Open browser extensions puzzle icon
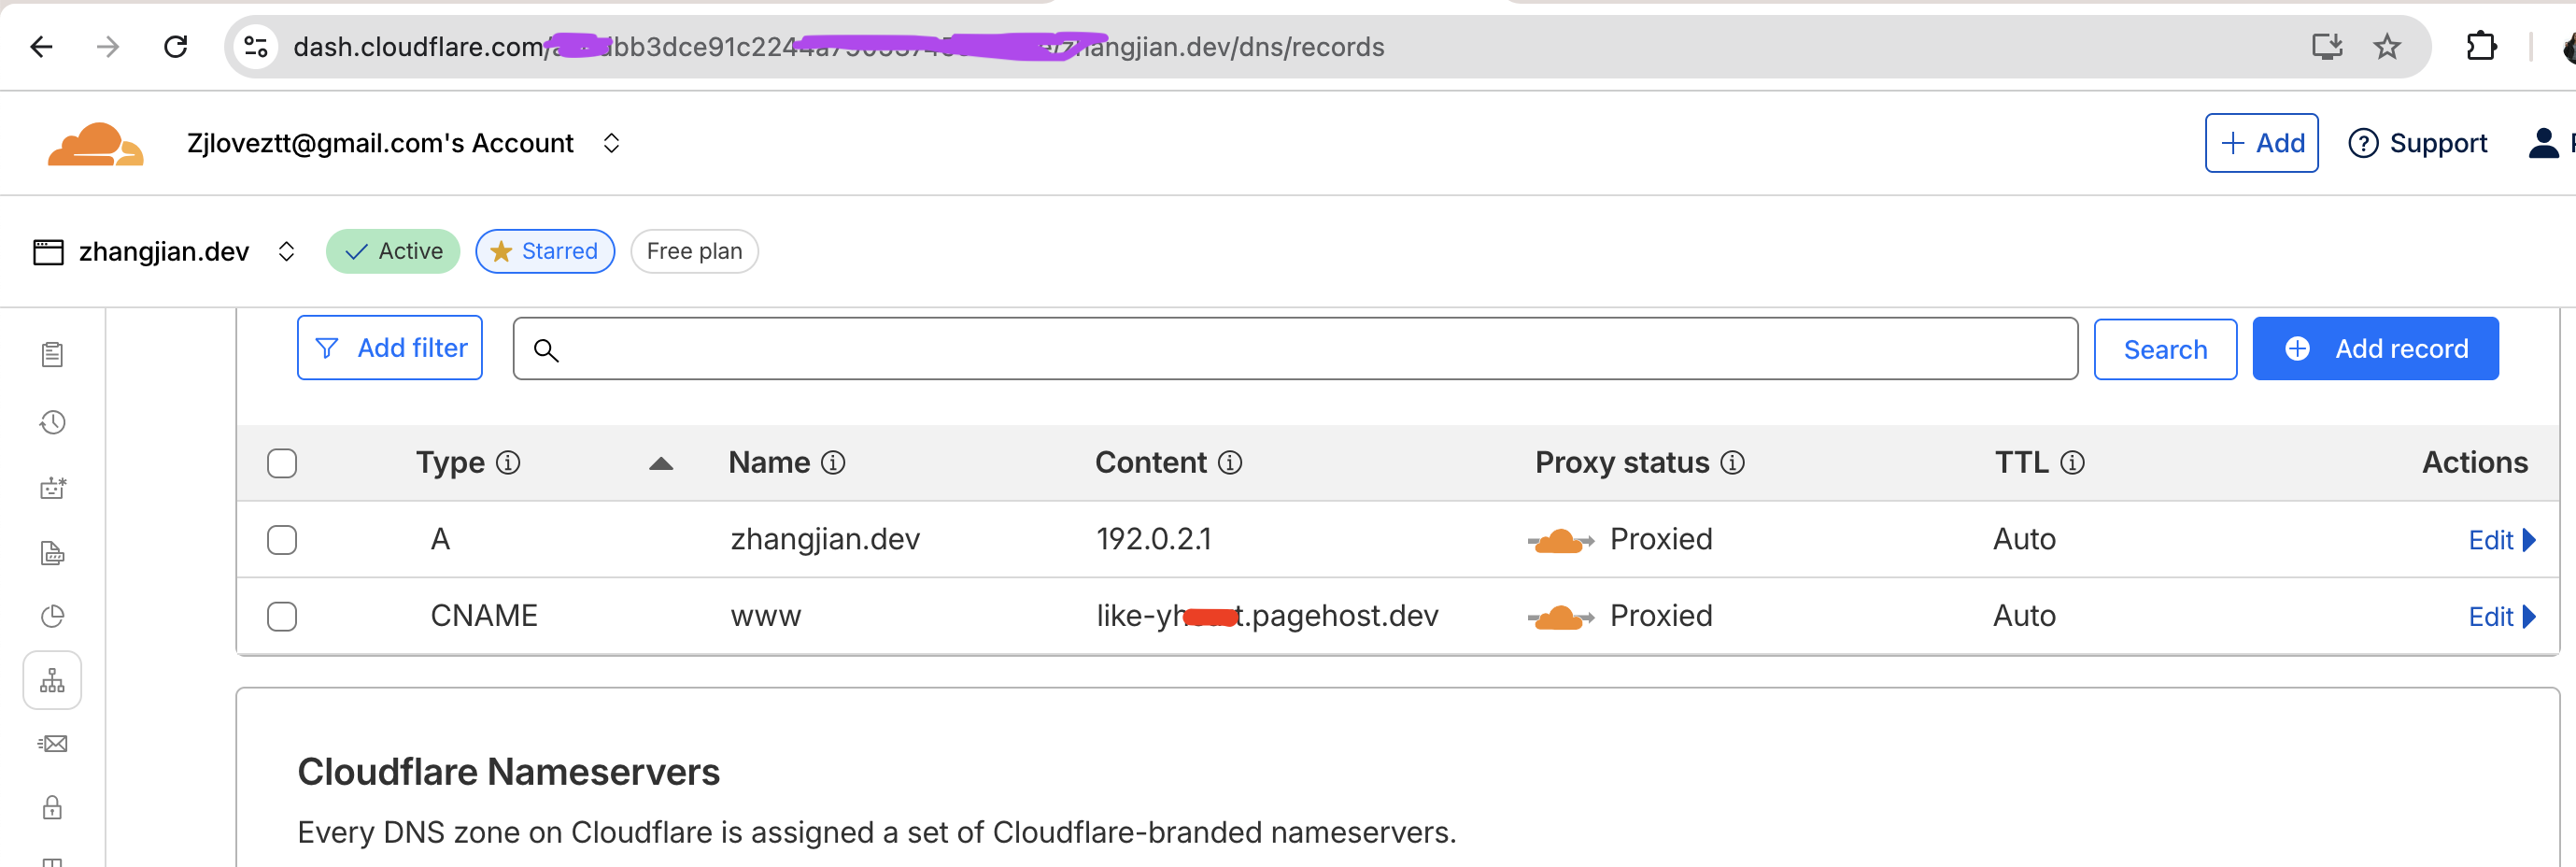This screenshot has height=867, width=2576. (2481, 46)
